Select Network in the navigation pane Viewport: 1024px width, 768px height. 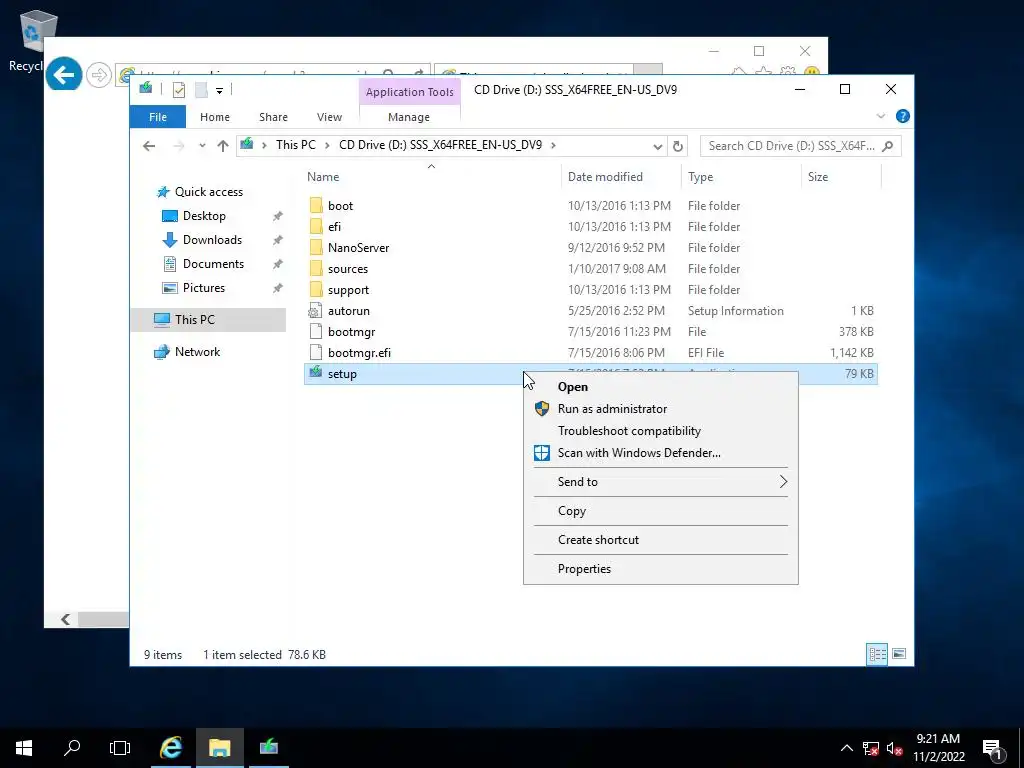[x=197, y=351]
